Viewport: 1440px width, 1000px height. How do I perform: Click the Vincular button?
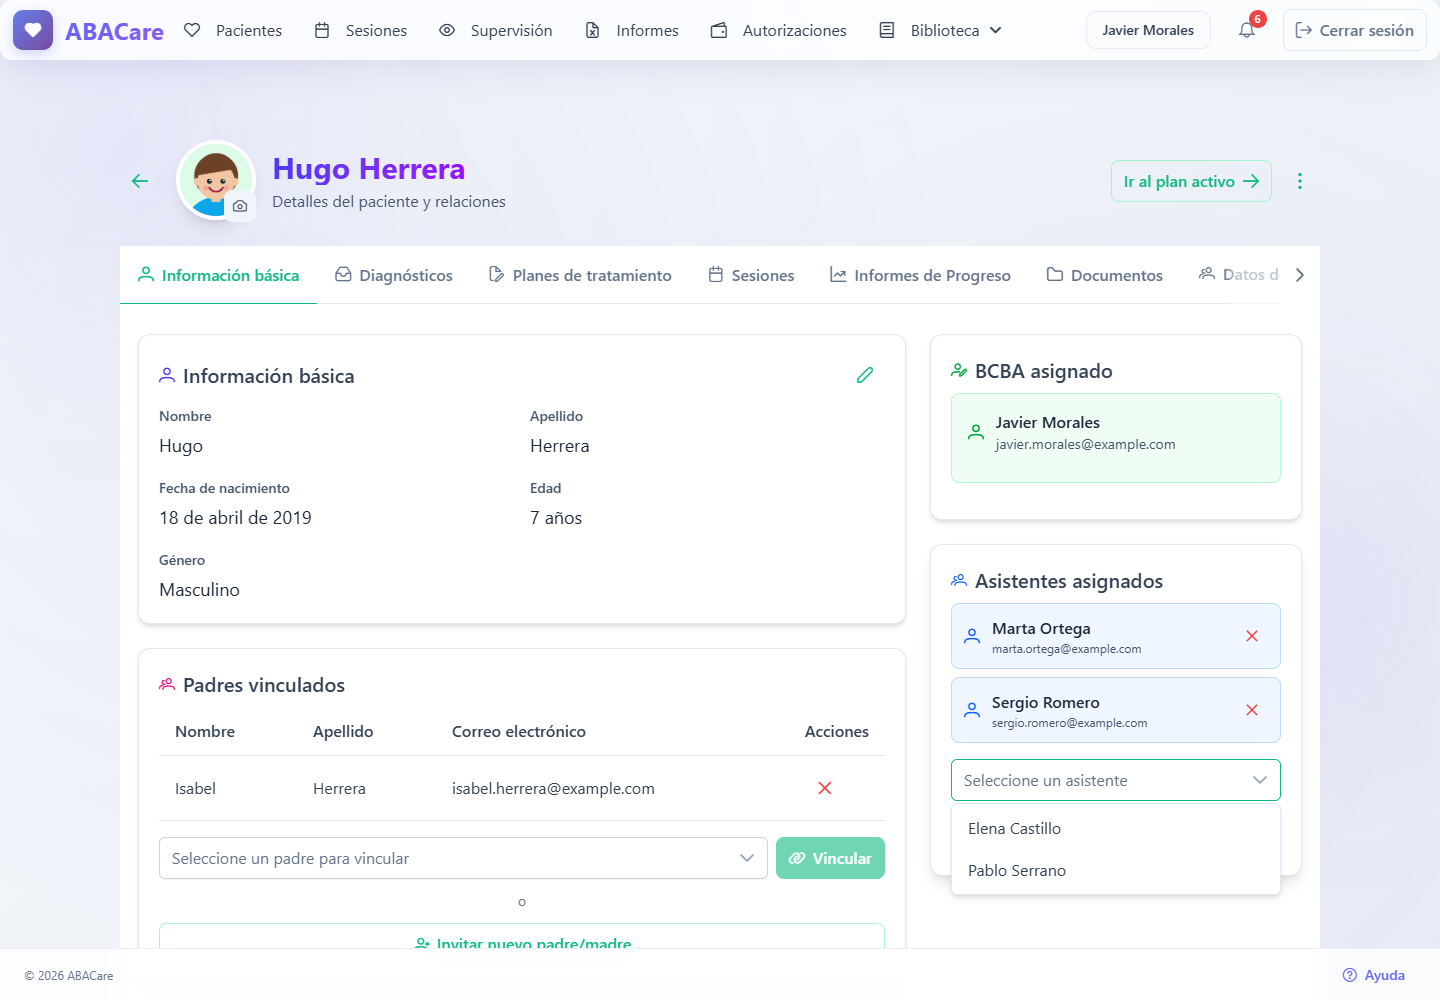click(830, 858)
